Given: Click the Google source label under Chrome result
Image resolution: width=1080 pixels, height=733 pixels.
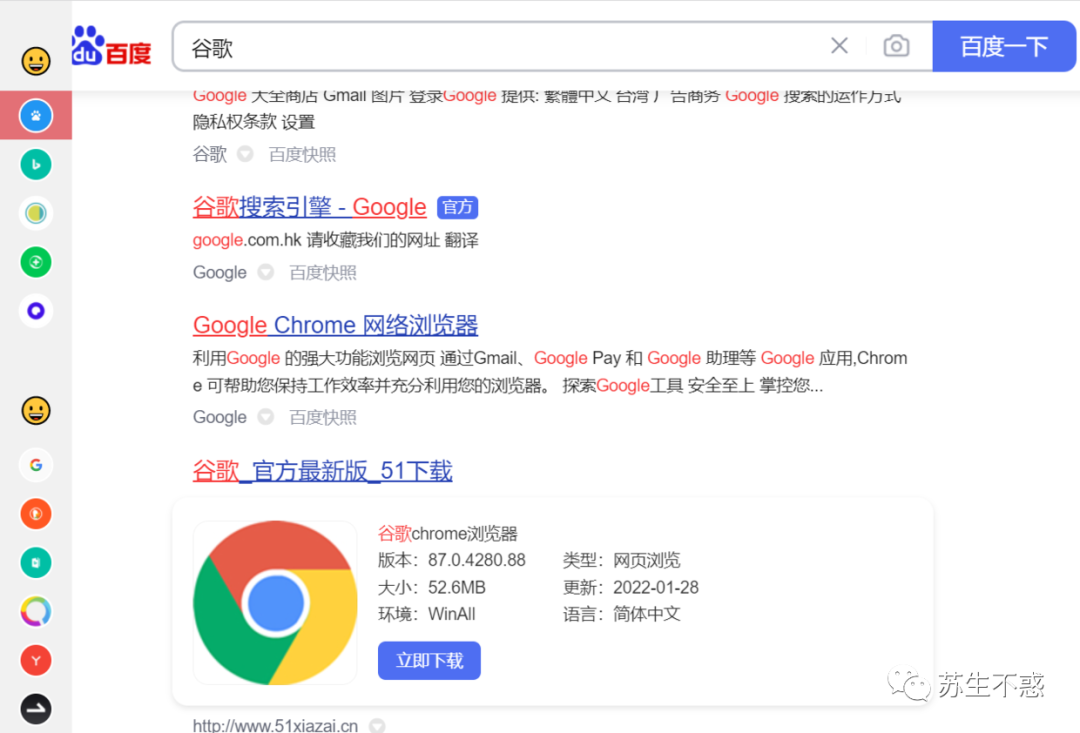Looking at the screenshot, I should pyautogui.click(x=220, y=417).
